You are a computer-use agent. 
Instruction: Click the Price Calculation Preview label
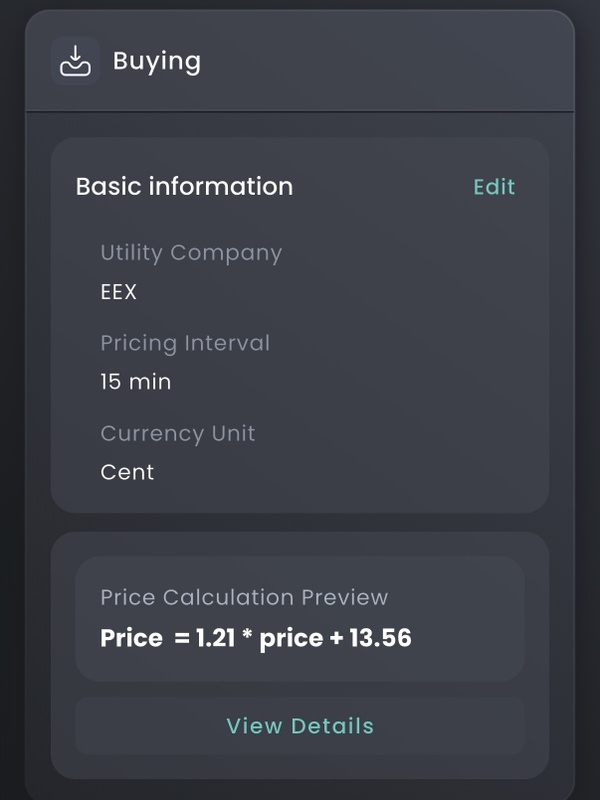click(244, 597)
